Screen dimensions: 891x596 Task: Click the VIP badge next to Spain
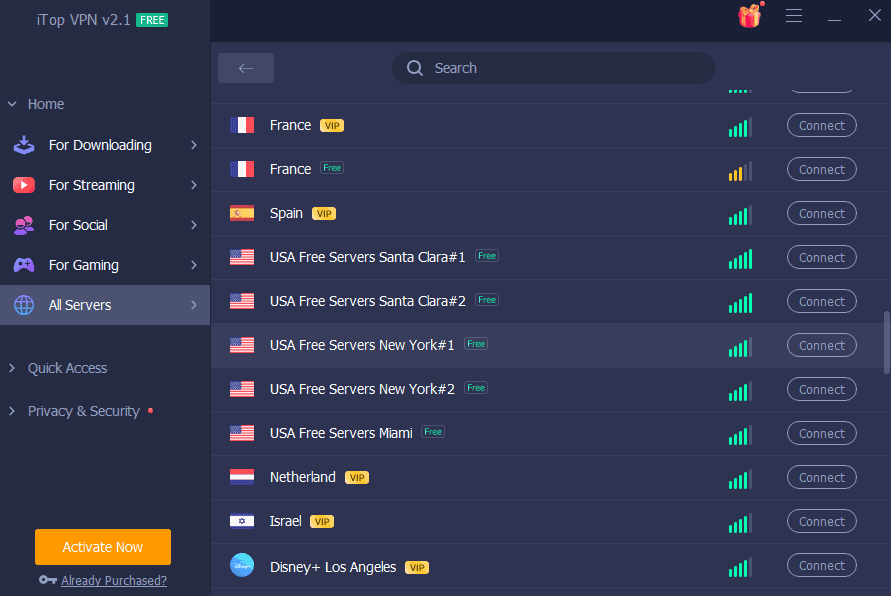(324, 214)
